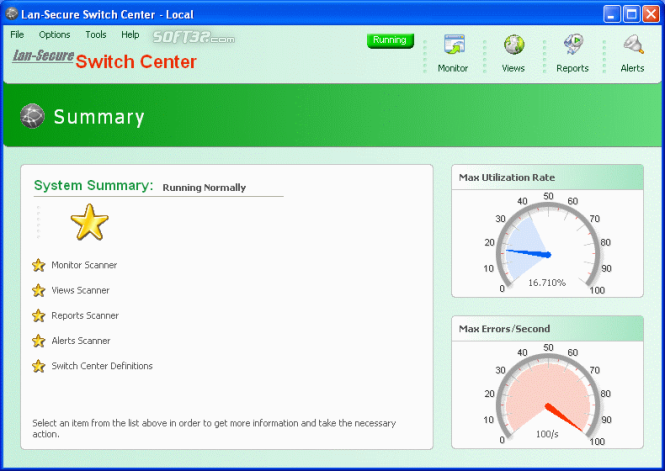This screenshot has height=471, width=665.
Task: Click the Max Utilization Rate panel header
Action: pyautogui.click(x=548, y=178)
